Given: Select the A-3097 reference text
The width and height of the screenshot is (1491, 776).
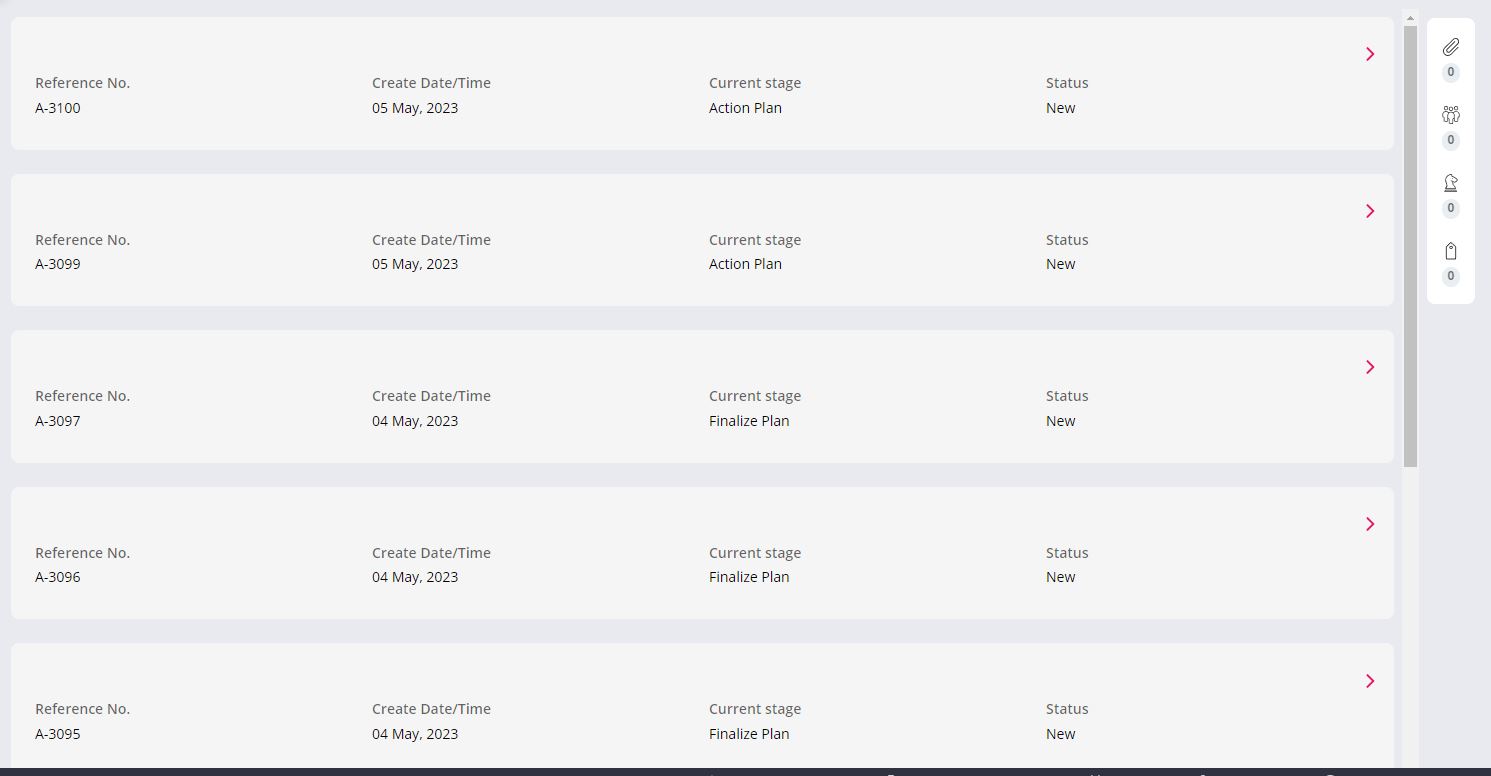Looking at the screenshot, I should pyautogui.click(x=58, y=421).
